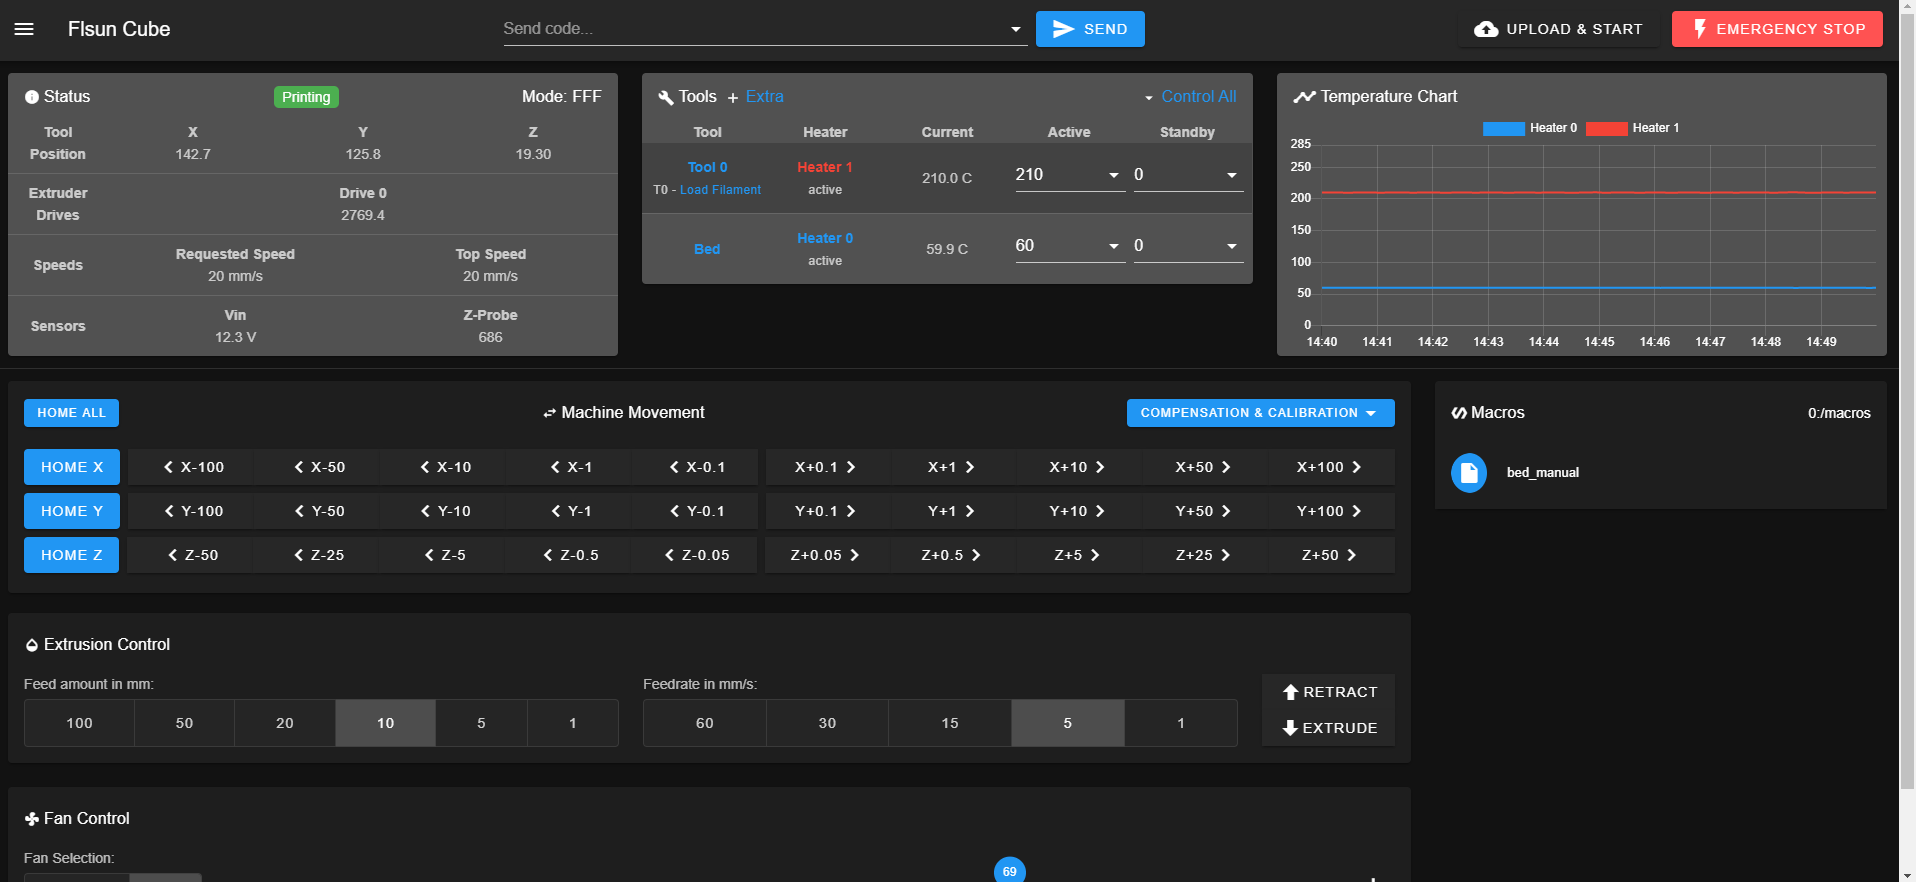The height and width of the screenshot is (882, 1916).
Task: Click the Retract button
Action: point(1329,692)
